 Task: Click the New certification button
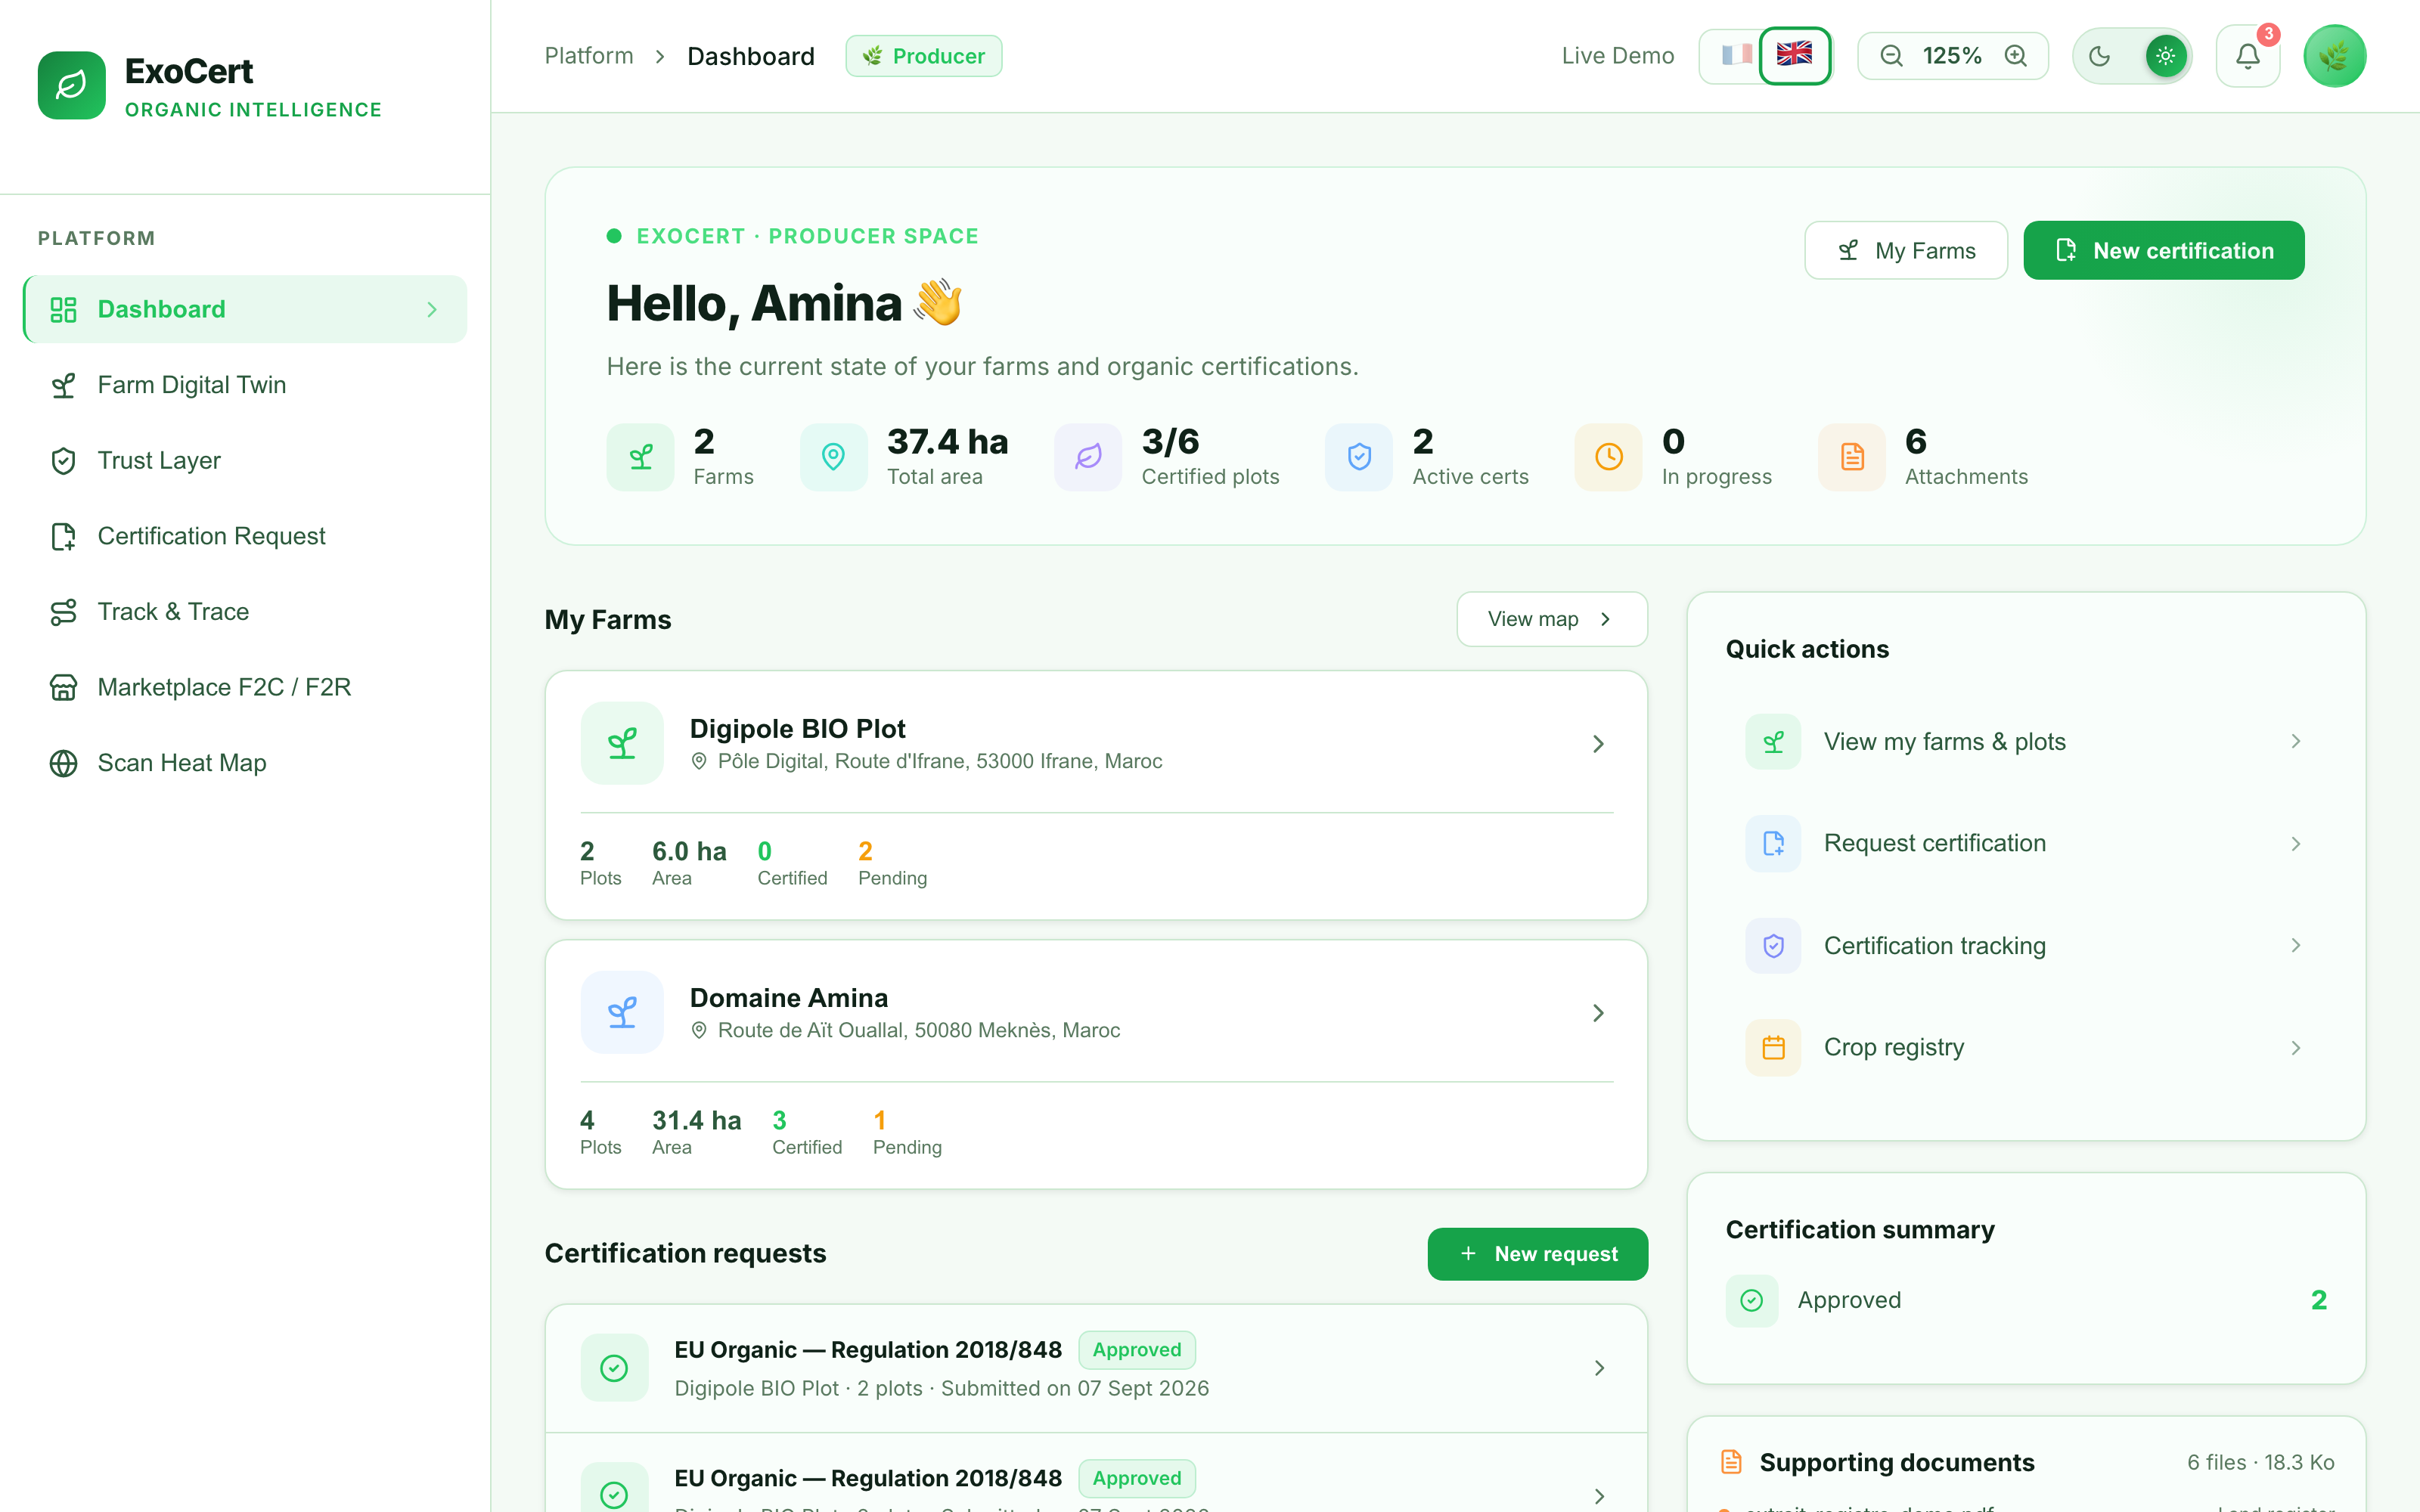click(x=2163, y=250)
